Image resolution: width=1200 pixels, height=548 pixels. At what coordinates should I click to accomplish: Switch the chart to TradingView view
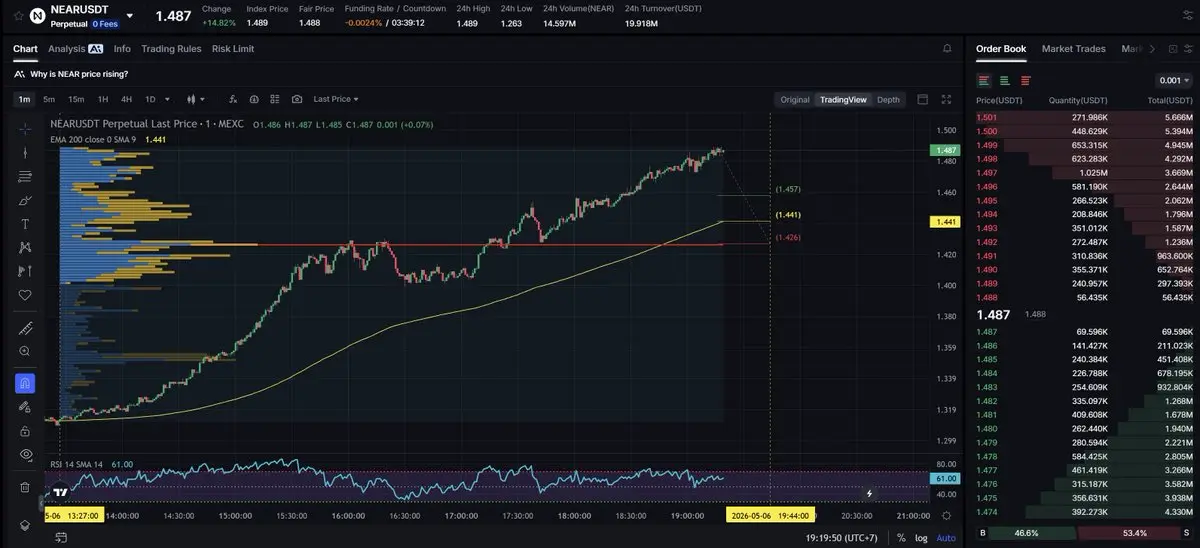(843, 99)
